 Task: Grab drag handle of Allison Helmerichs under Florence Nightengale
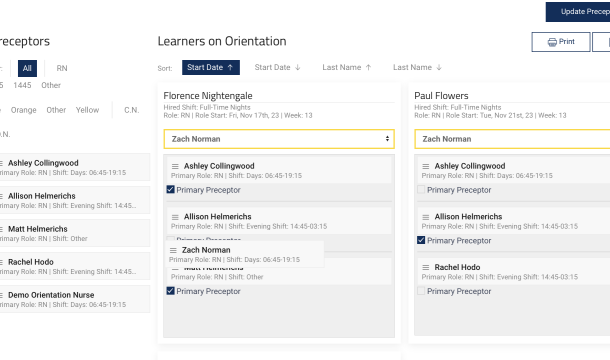pos(175,217)
